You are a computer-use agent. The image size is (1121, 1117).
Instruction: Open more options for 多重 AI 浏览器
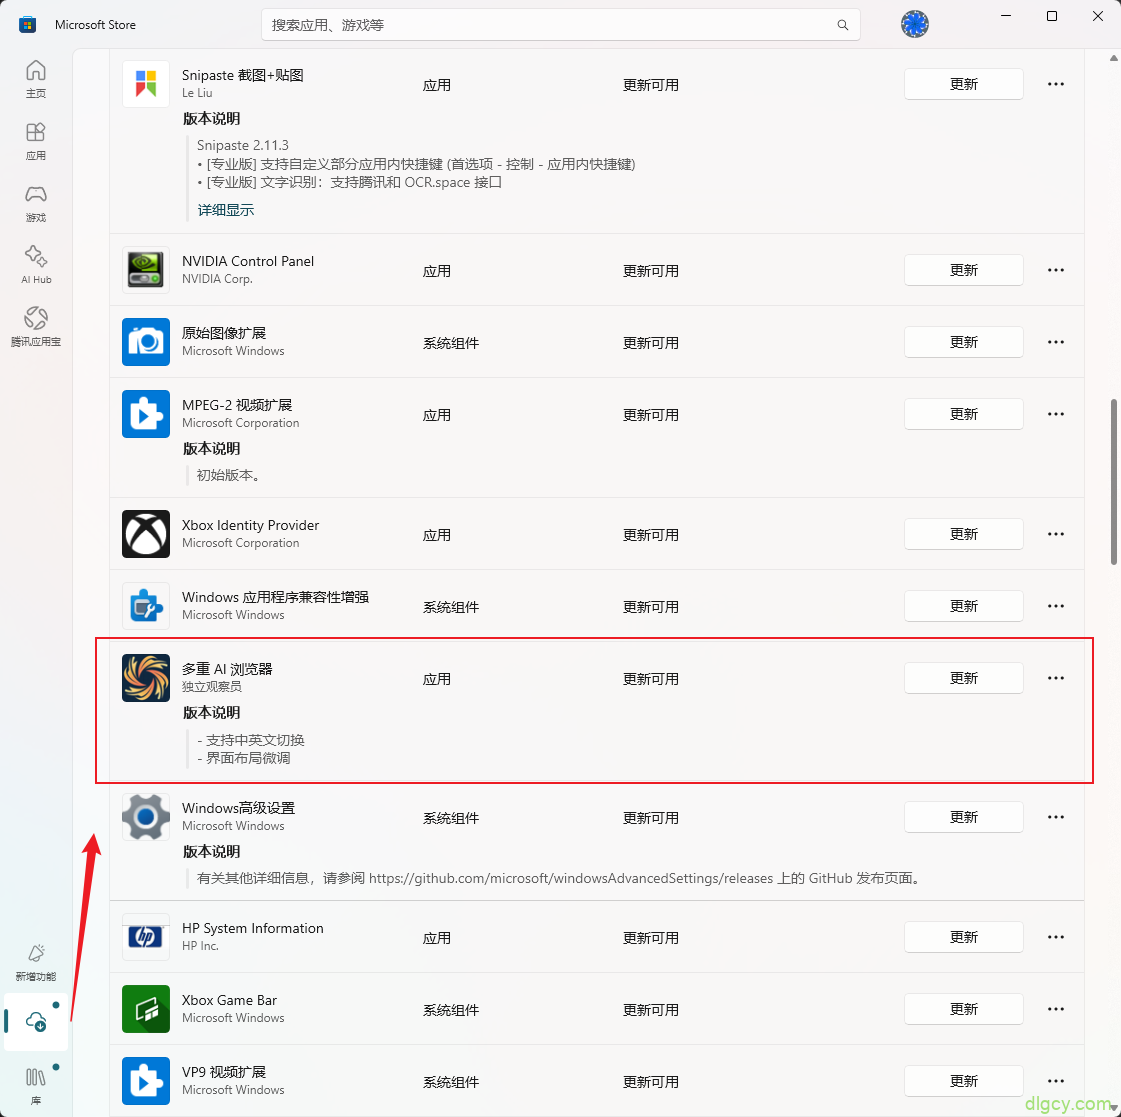click(1055, 678)
